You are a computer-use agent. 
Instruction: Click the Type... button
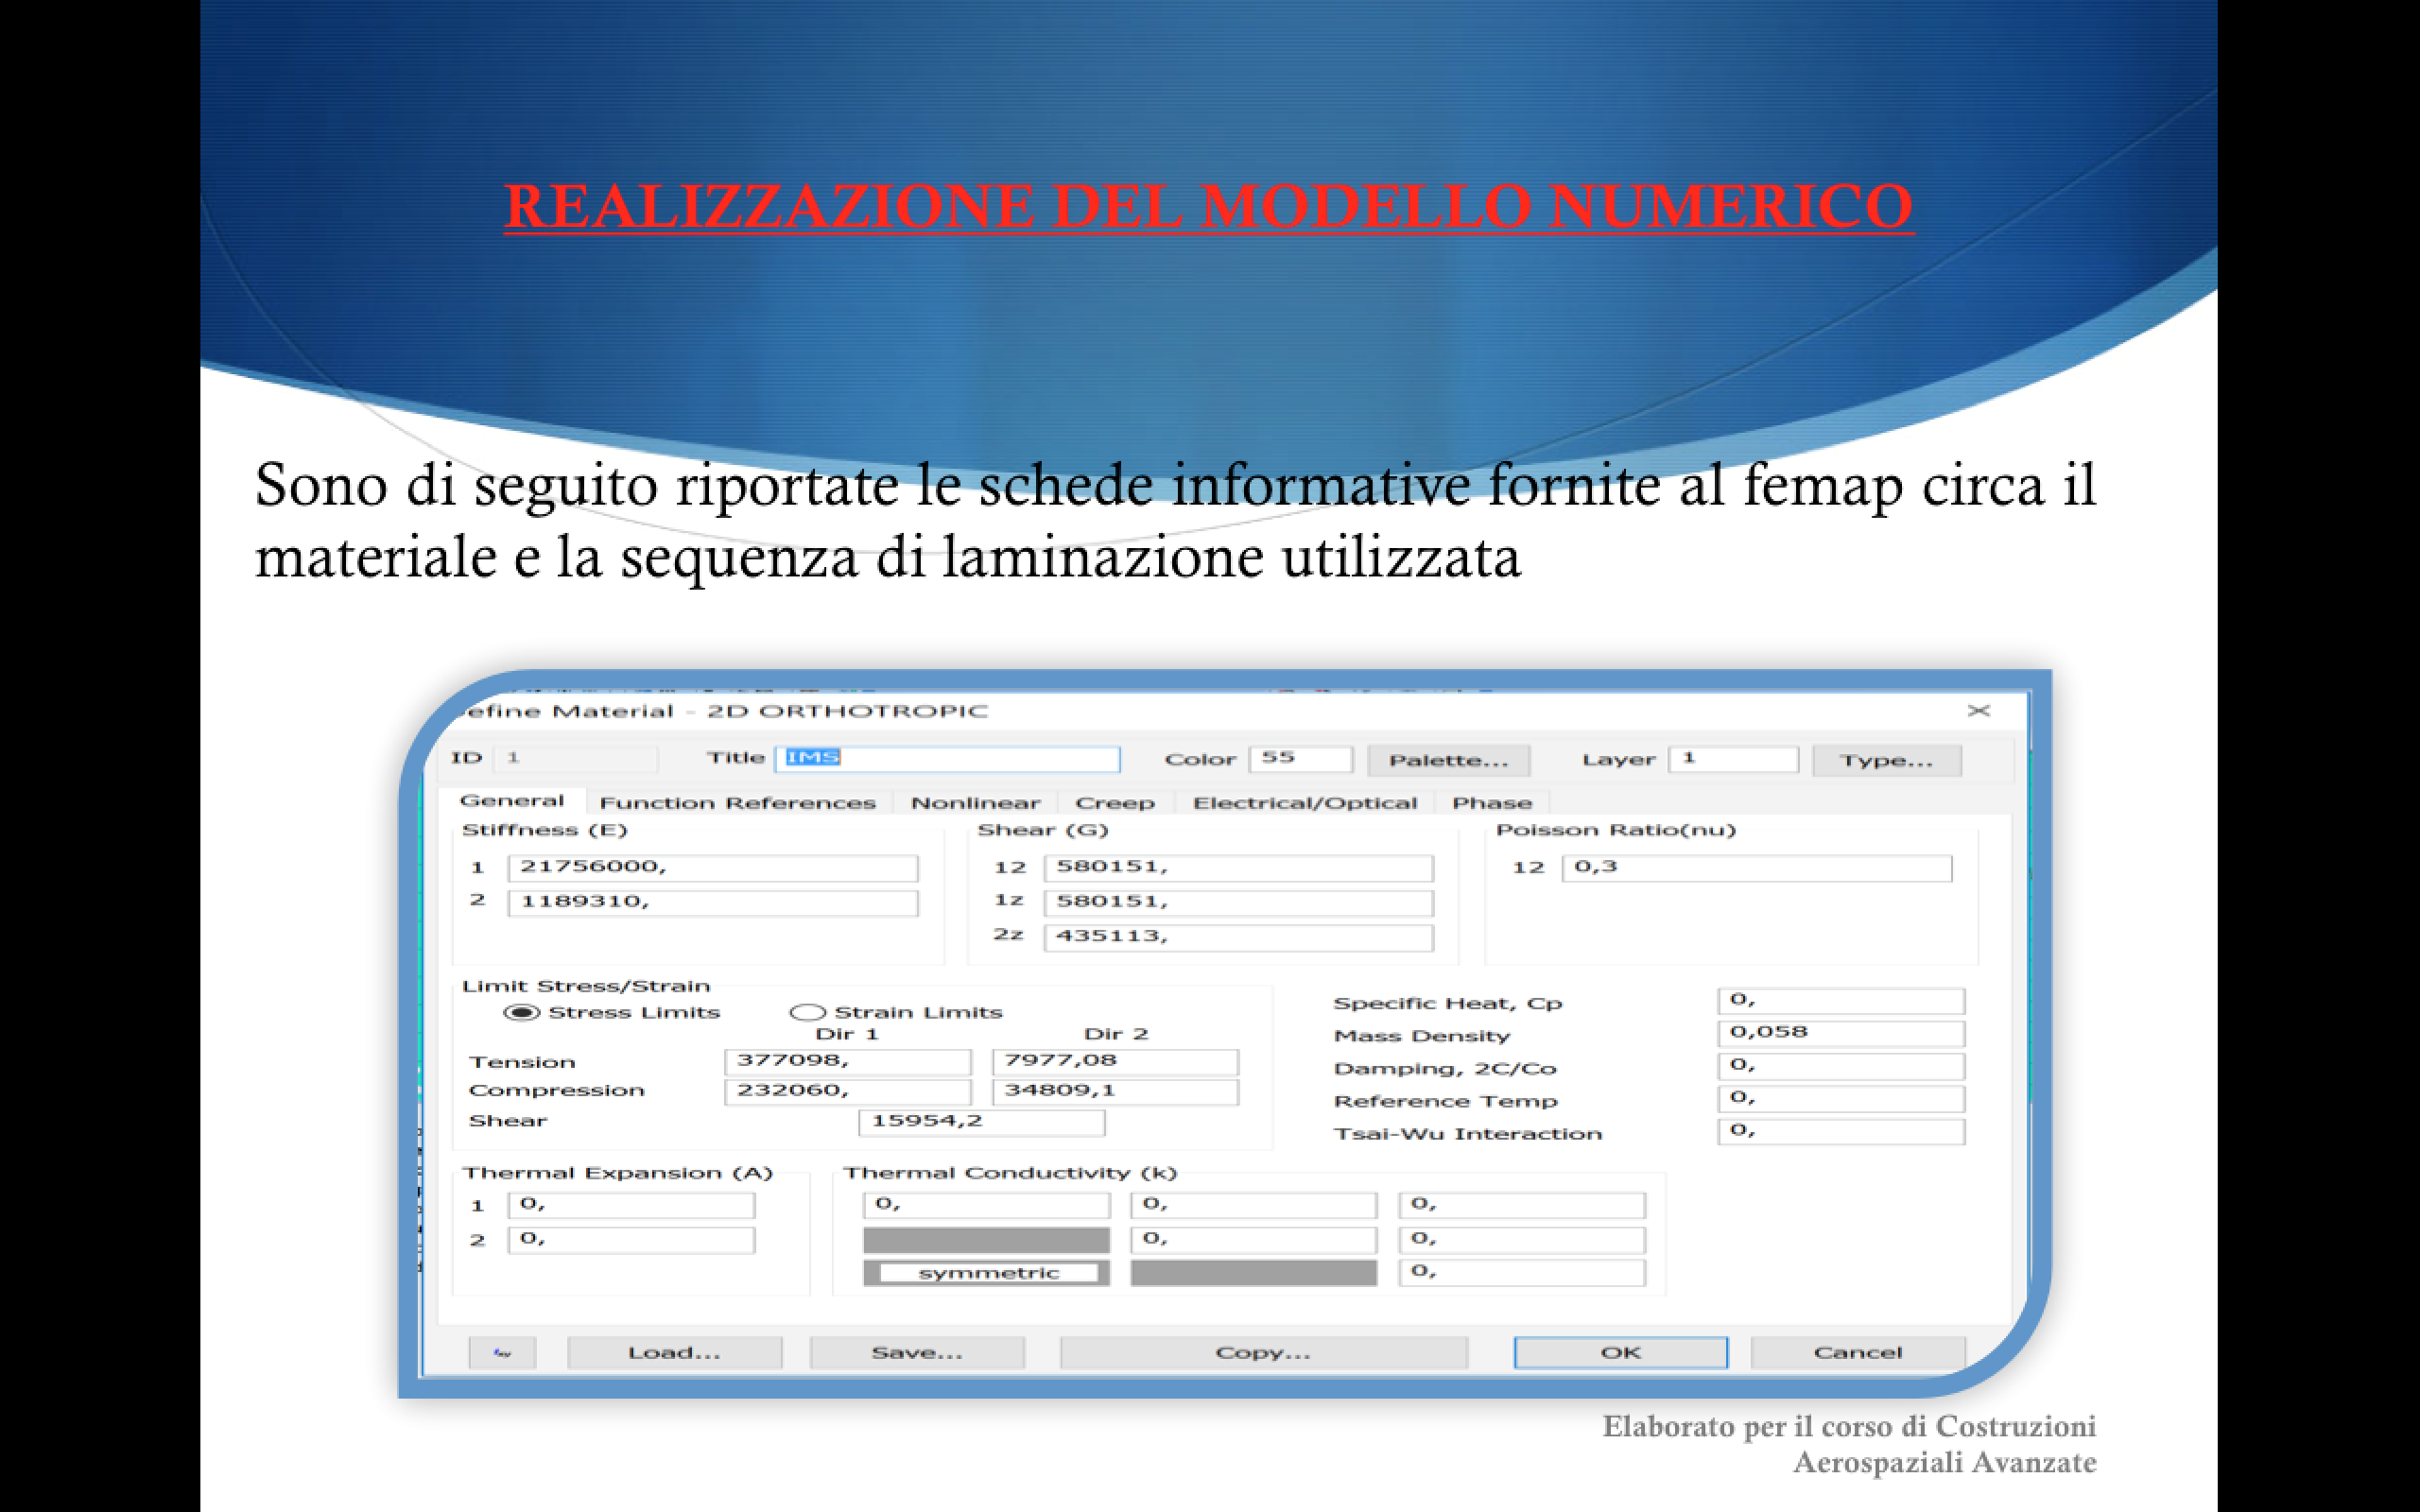coord(1885,761)
